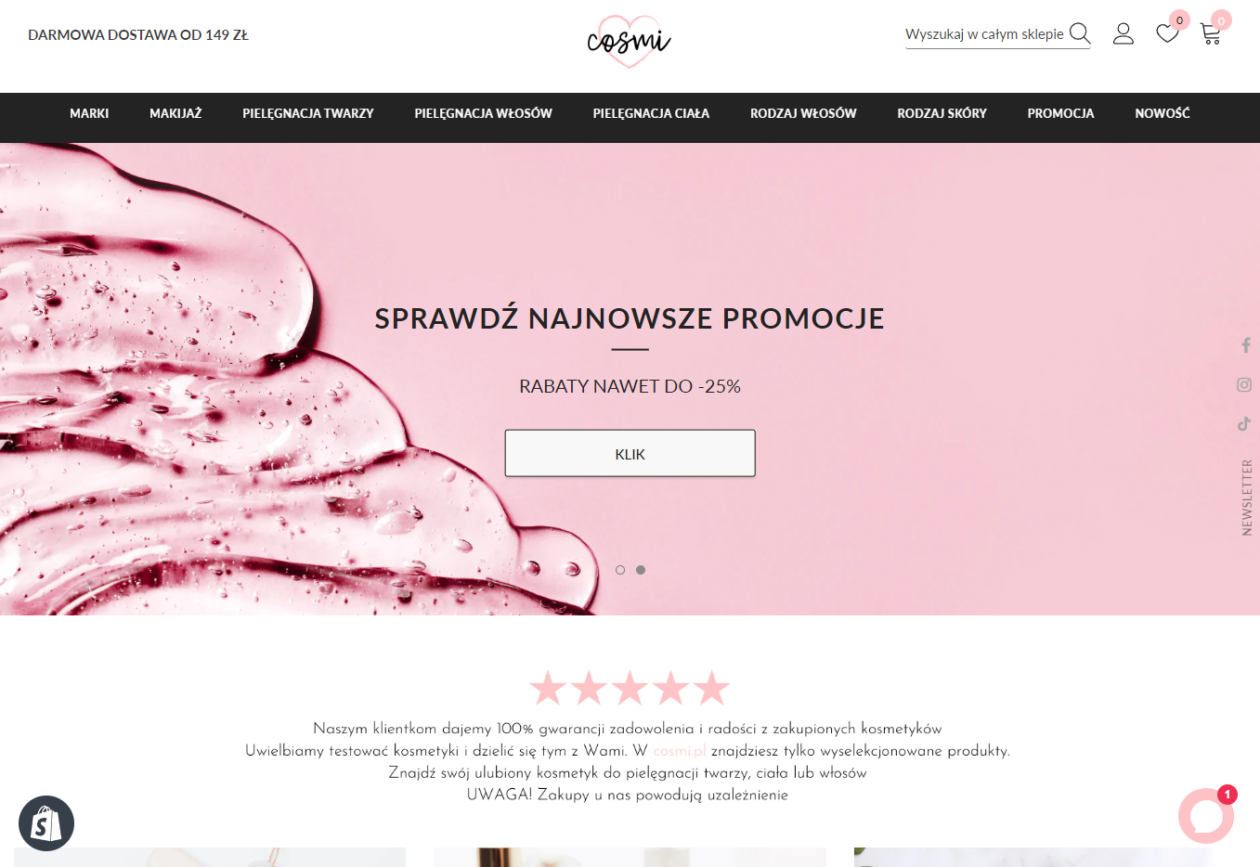Open the TikTok sidebar icon
The height and width of the screenshot is (867, 1260).
click(x=1244, y=423)
